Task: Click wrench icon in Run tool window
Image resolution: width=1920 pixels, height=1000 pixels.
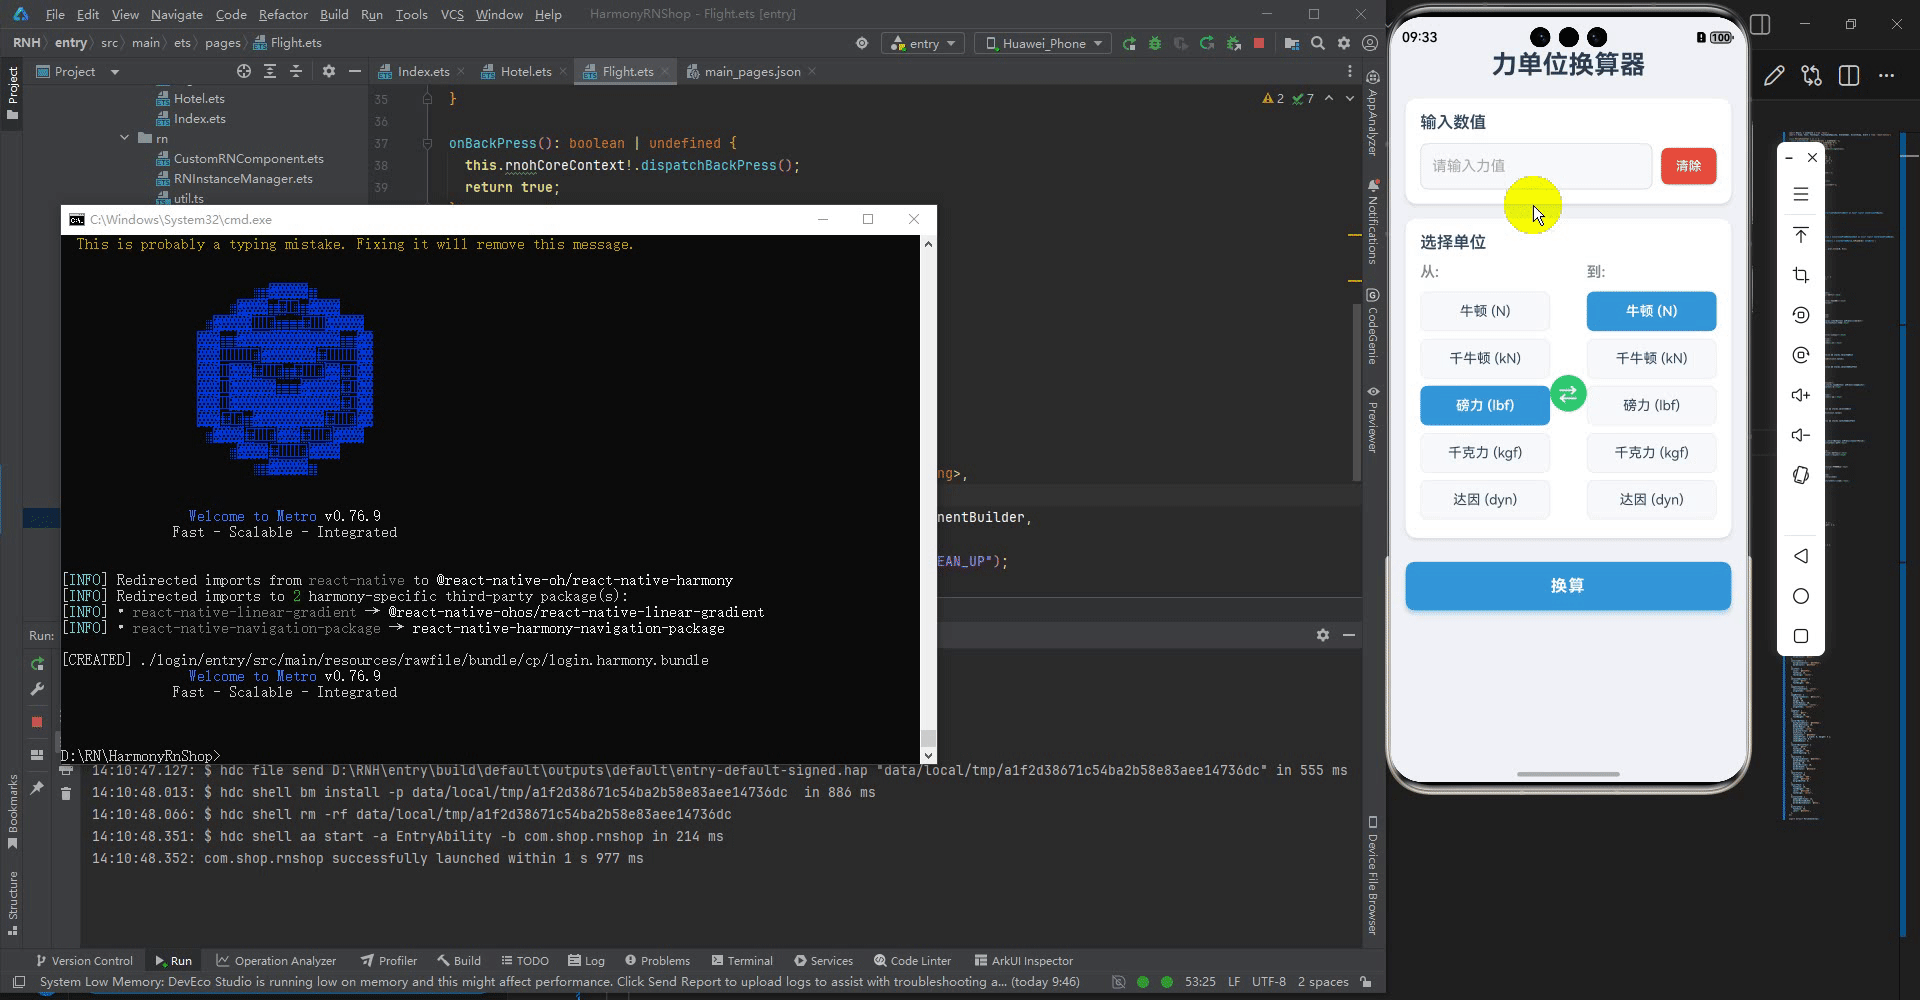Action: (37, 689)
